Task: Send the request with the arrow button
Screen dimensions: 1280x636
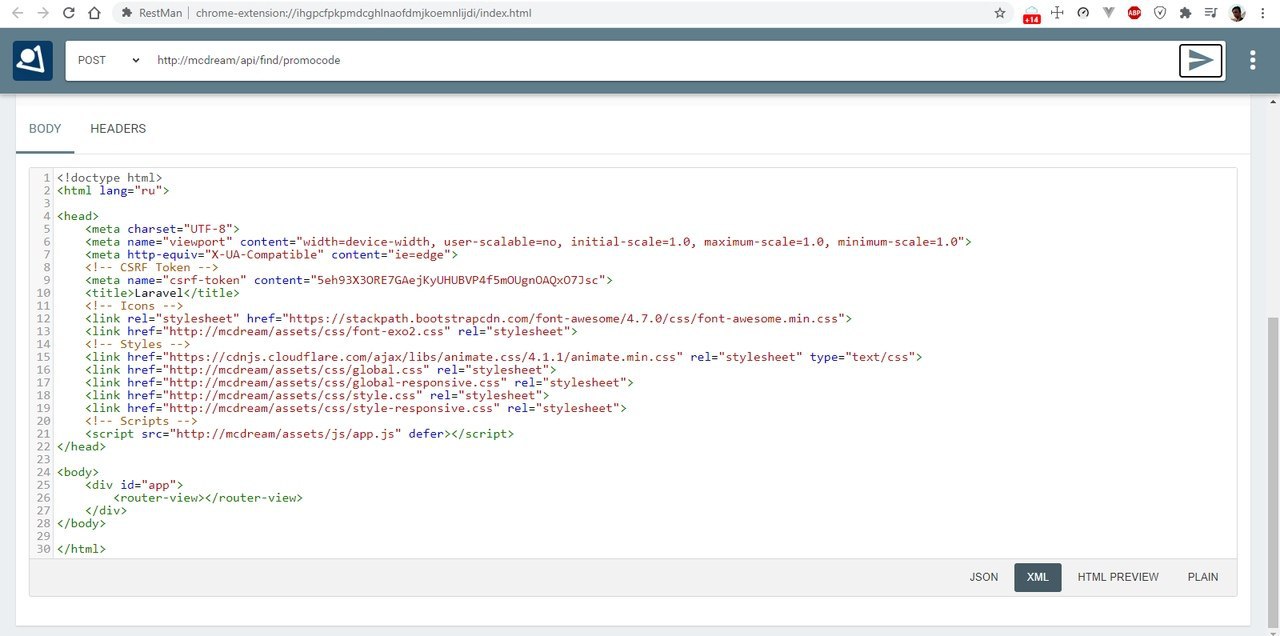Action: pos(1200,60)
